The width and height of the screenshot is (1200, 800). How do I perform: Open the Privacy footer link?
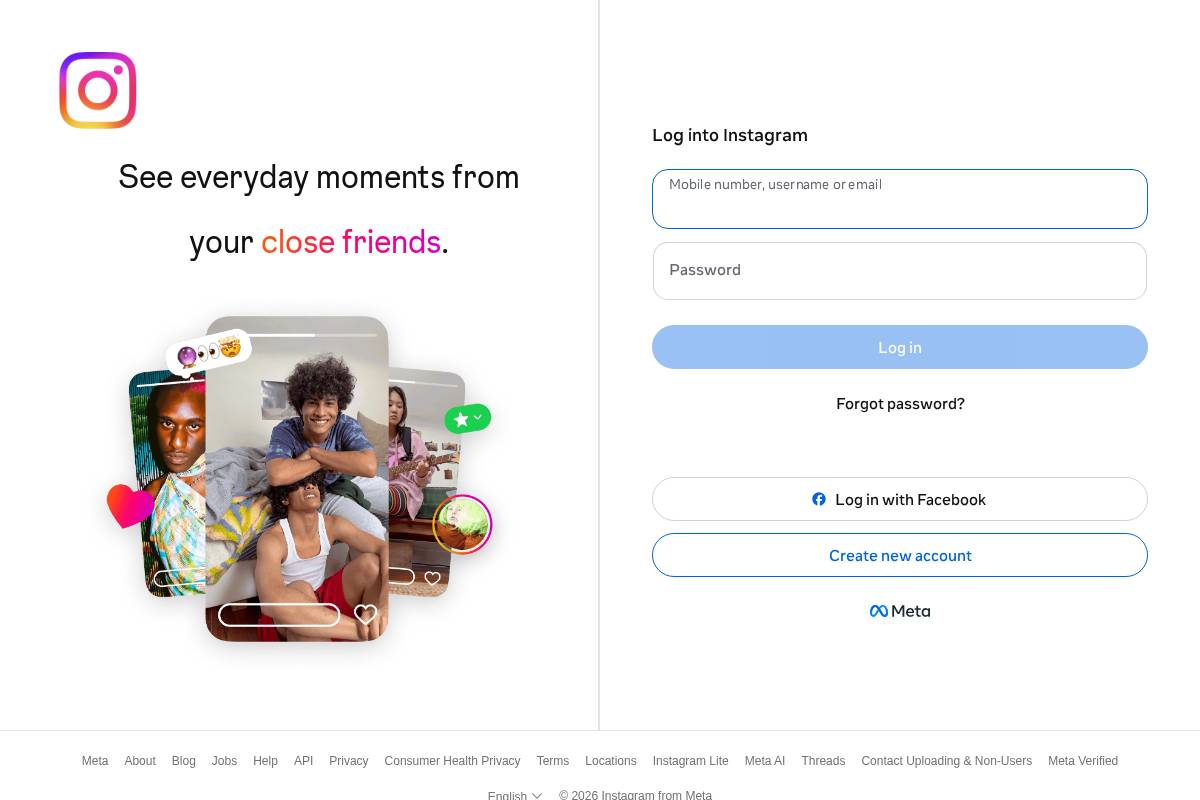pos(349,761)
